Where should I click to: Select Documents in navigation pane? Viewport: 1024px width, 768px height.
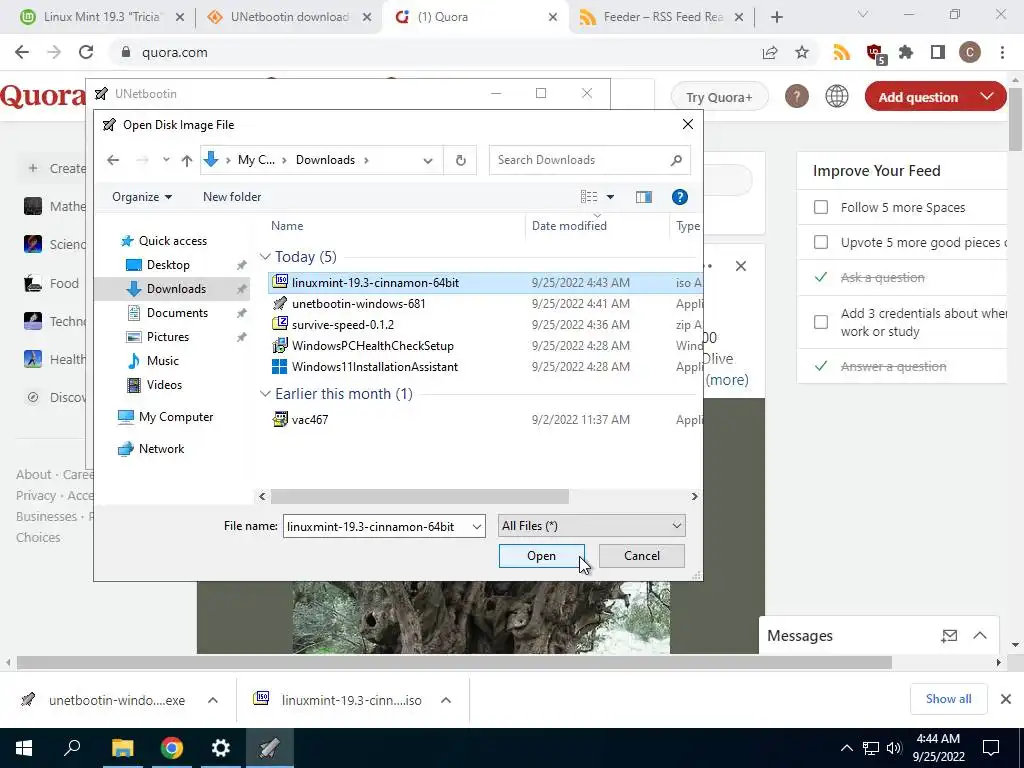(177, 313)
